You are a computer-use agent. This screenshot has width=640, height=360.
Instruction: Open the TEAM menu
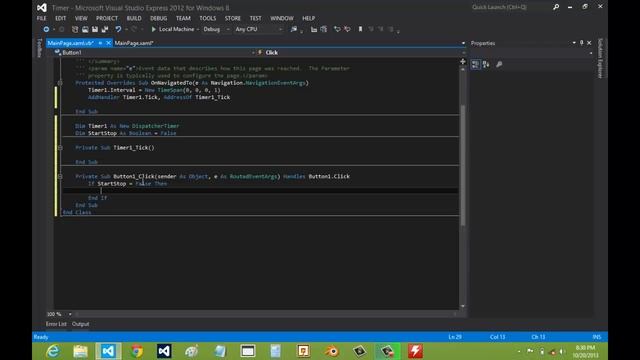tap(183, 18)
